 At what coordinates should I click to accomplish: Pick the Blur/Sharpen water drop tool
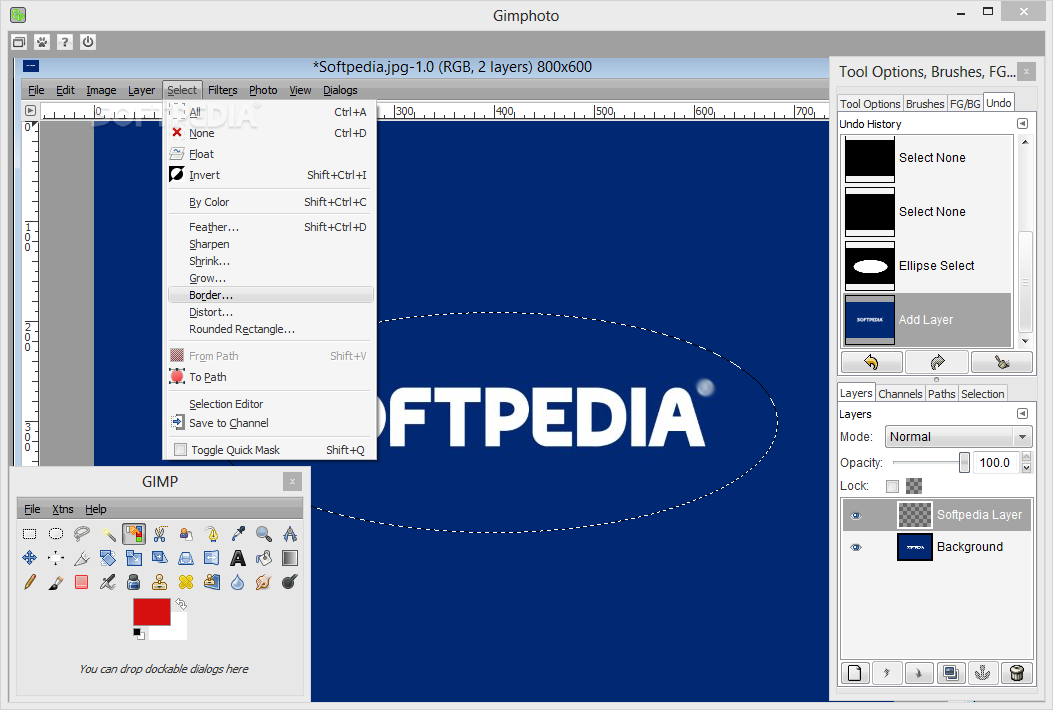click(238, 582)
